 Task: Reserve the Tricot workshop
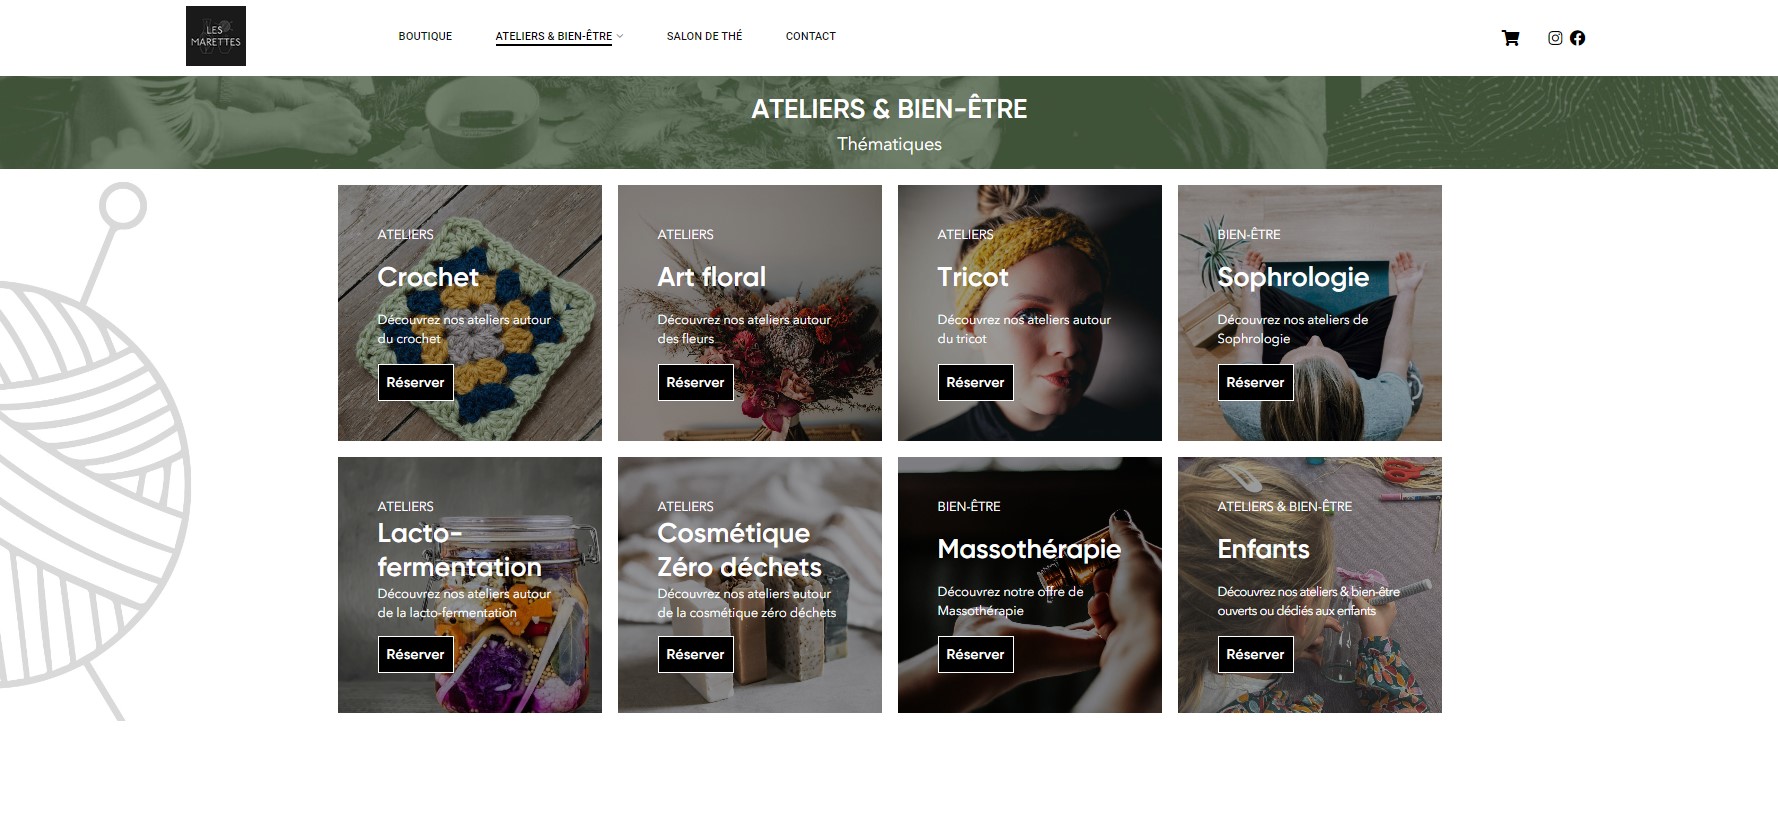975,382
